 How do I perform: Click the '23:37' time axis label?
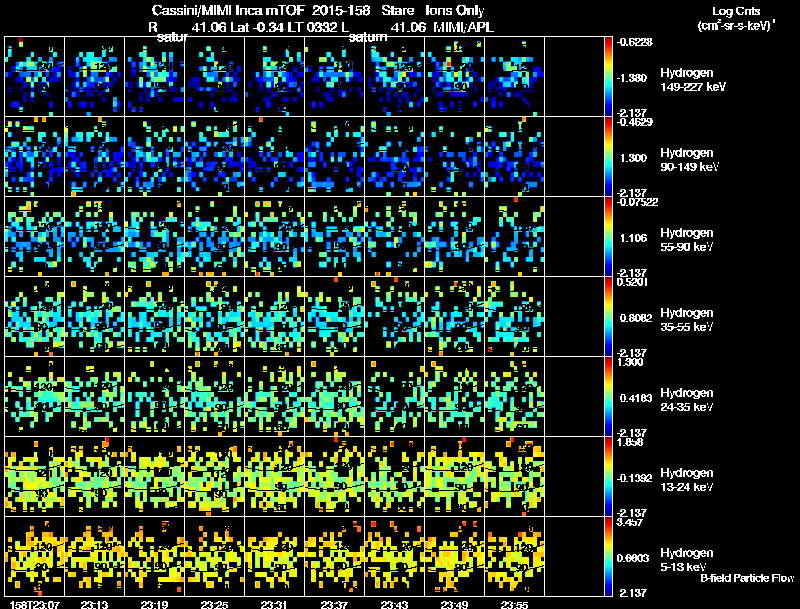tap(334, 605)
